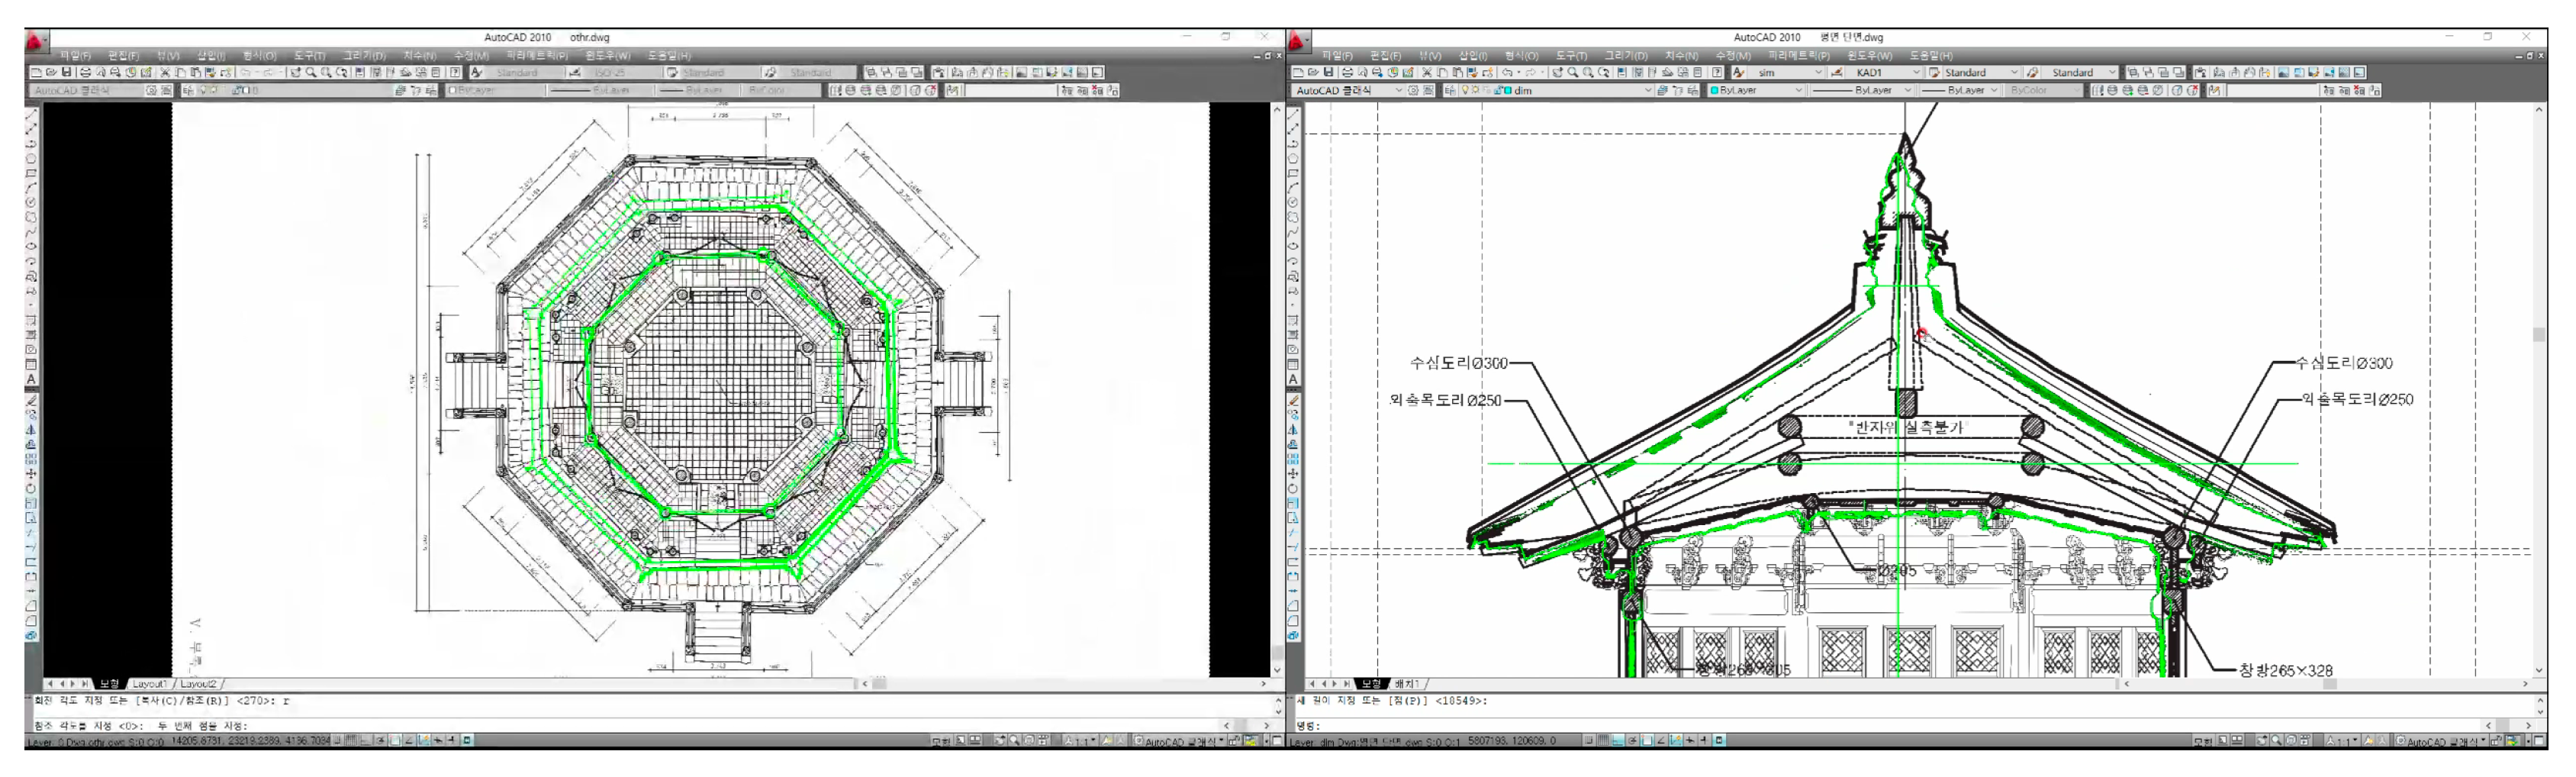Image resolution: width=2576 pixels, height=777 pixels.
Task: Click the Cut scissors icon in 평면 단면.dwg toolbar
Action: [x=1427, y=73]
